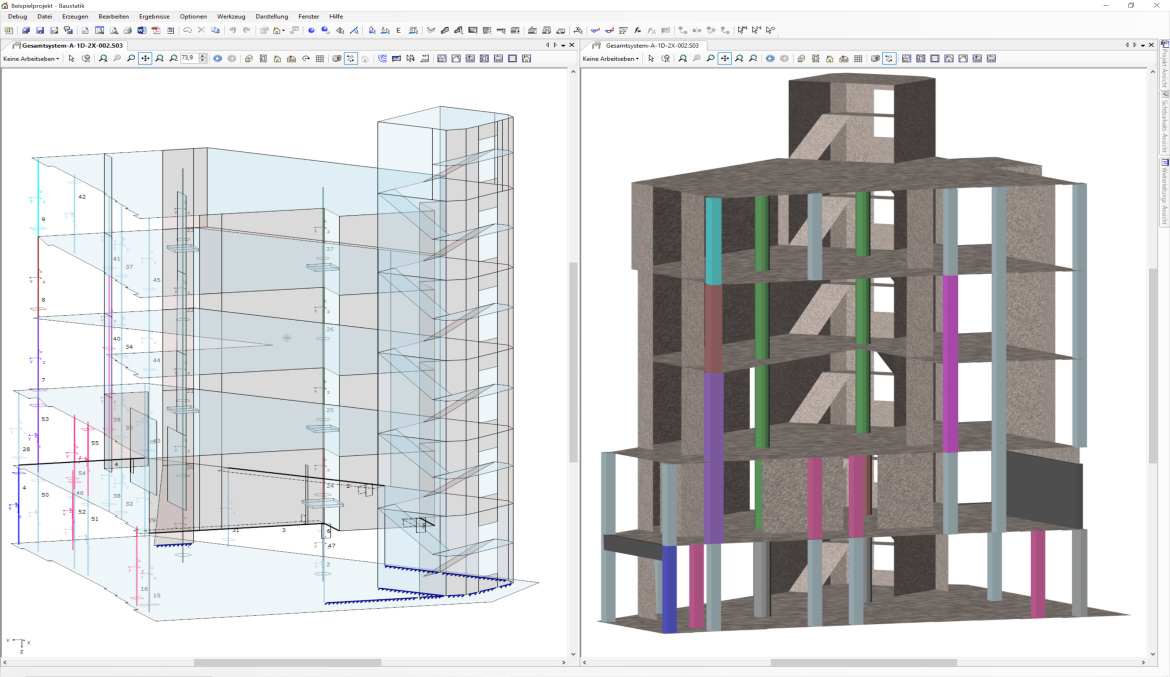Click the copy icon in the main toolbar
This screenshot has height=677, width=1170.
[x=215, y=31]
